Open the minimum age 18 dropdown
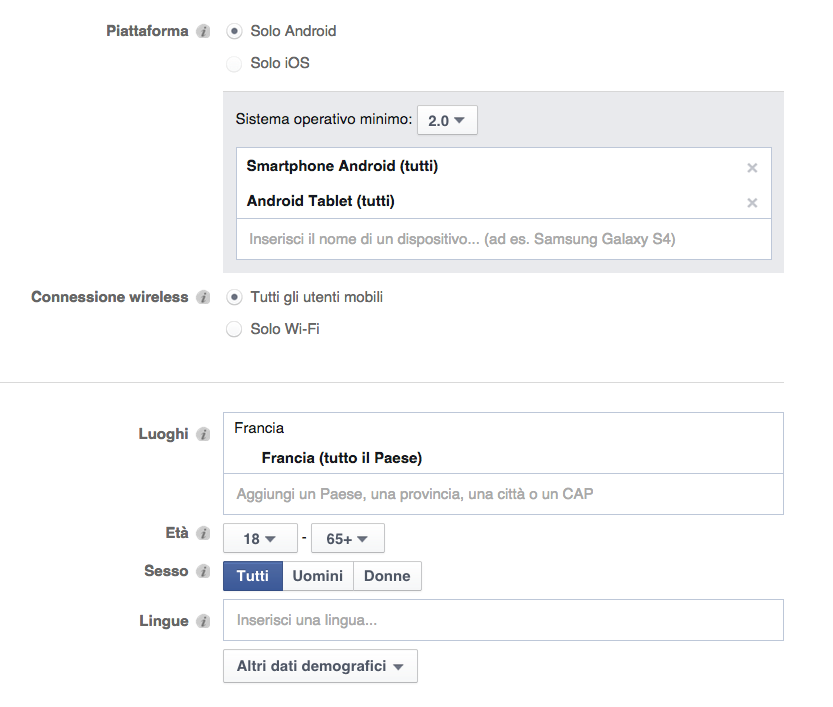 pos(260,539)
